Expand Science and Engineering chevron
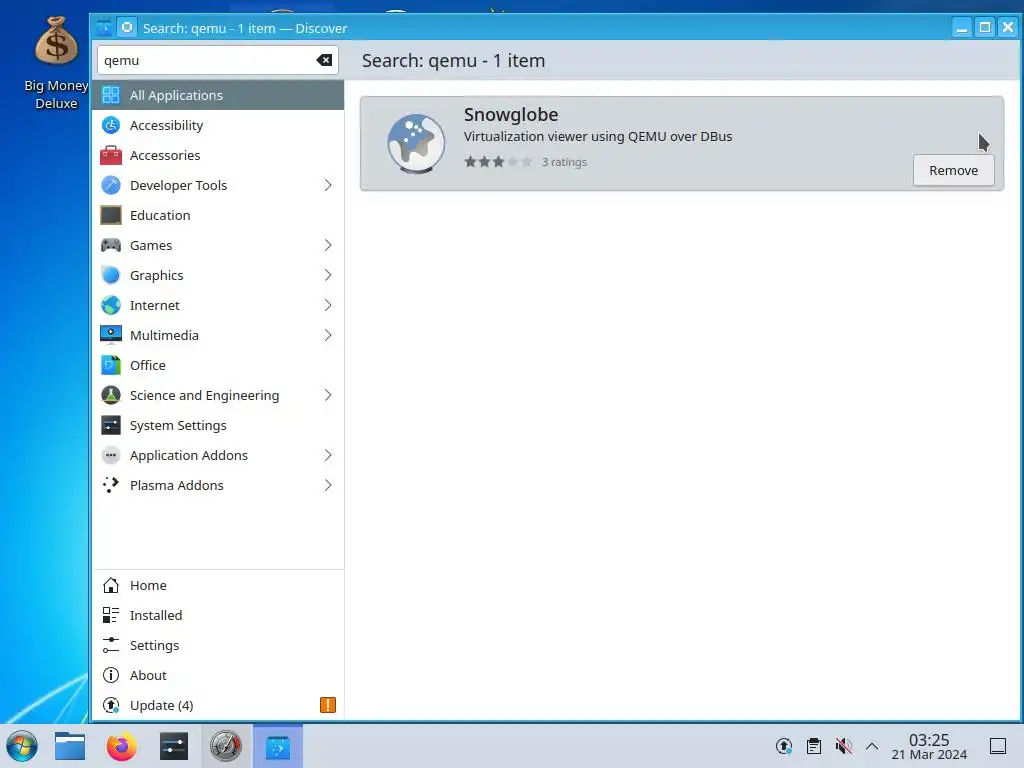This screenshot has height=768, width=1024. pos(328,395)
